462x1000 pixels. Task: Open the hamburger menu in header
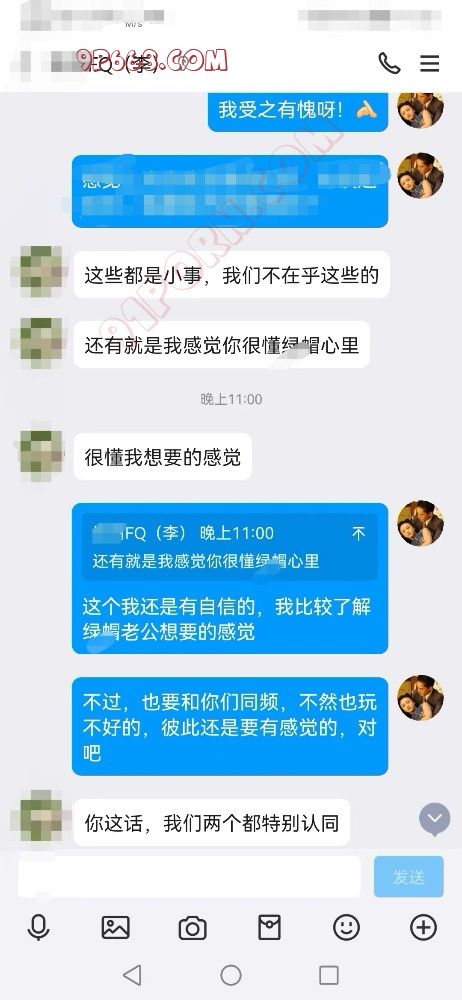pos(429,63)
